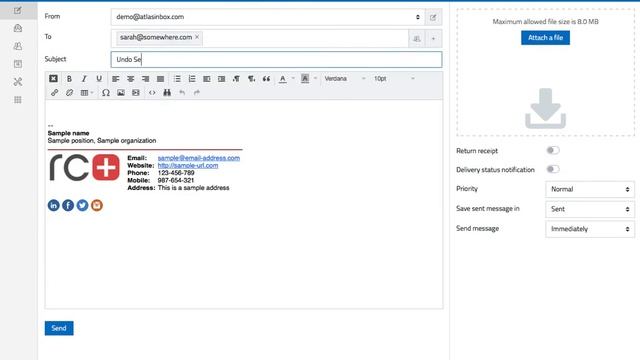This screenshot has width=640, height=360.
Task: Open address book for recipients
Action: click(x=416, y=39)
